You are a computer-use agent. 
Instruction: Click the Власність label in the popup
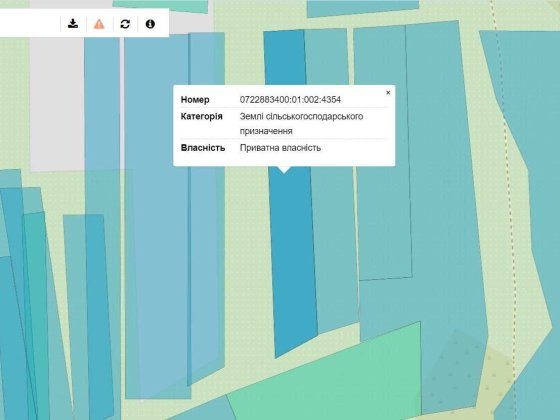203,148
